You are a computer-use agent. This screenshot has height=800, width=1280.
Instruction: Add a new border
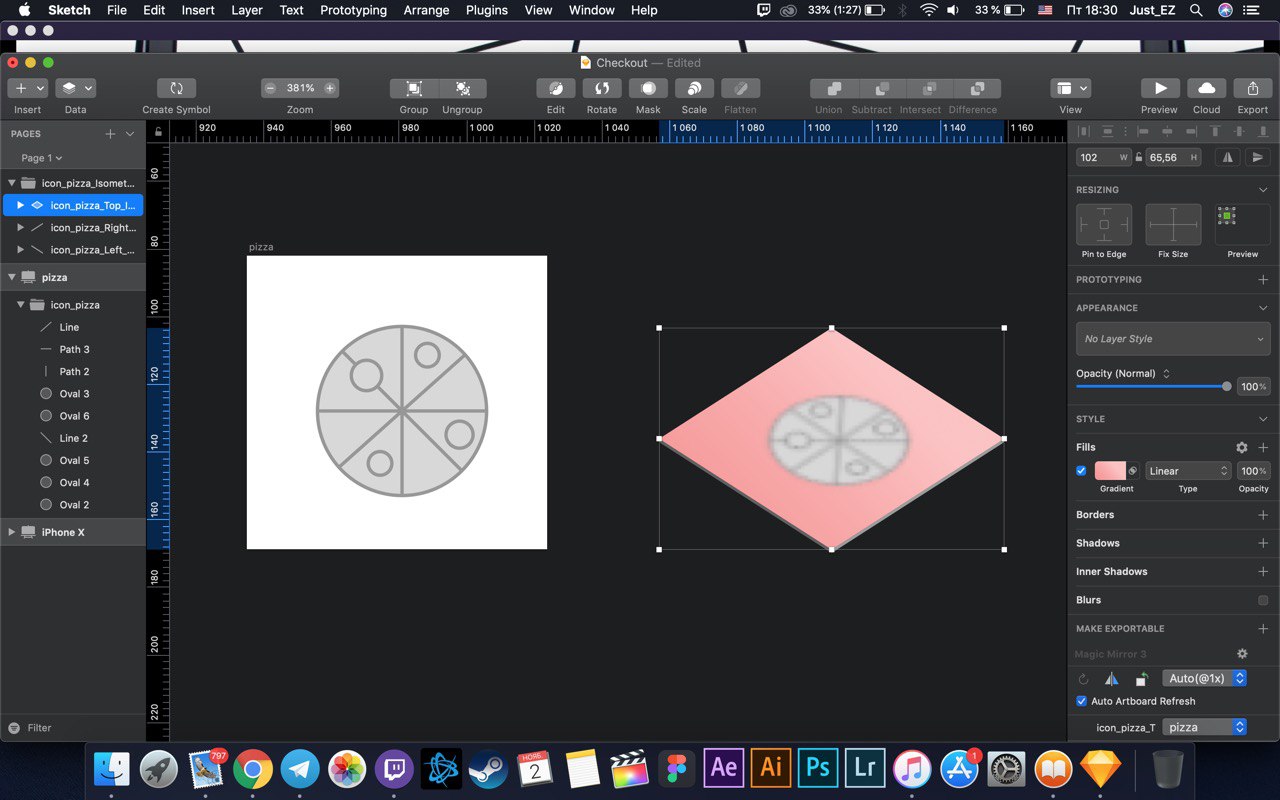1263,515
